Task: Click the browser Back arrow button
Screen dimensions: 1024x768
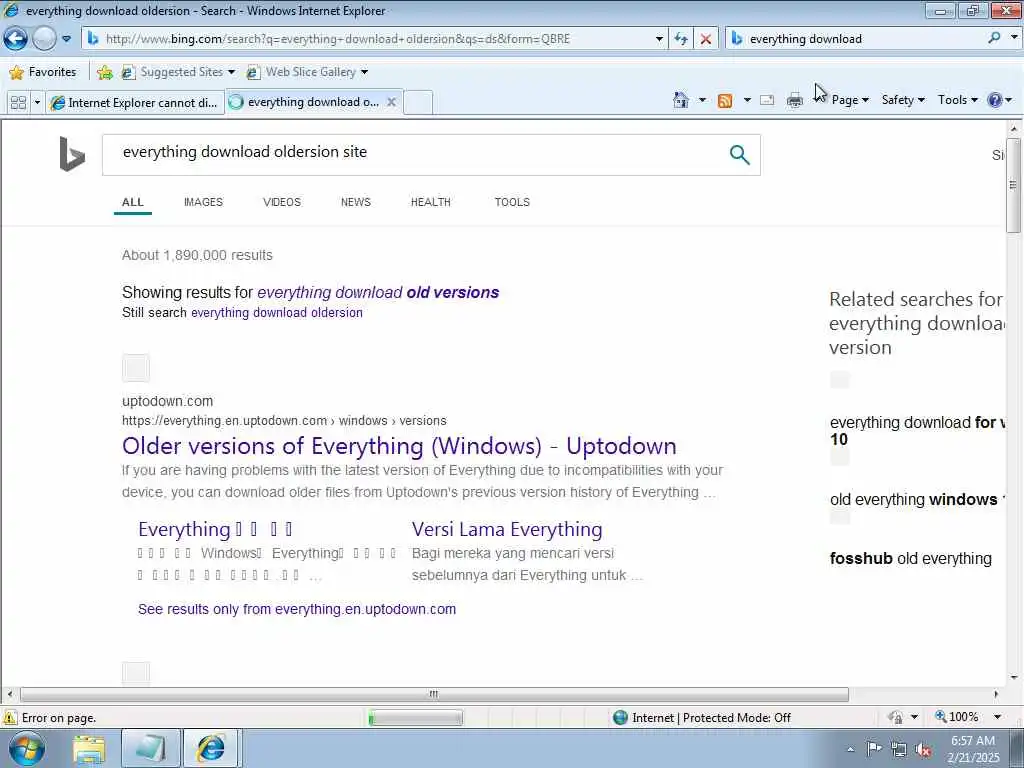Action: click(x=15, y=39)
